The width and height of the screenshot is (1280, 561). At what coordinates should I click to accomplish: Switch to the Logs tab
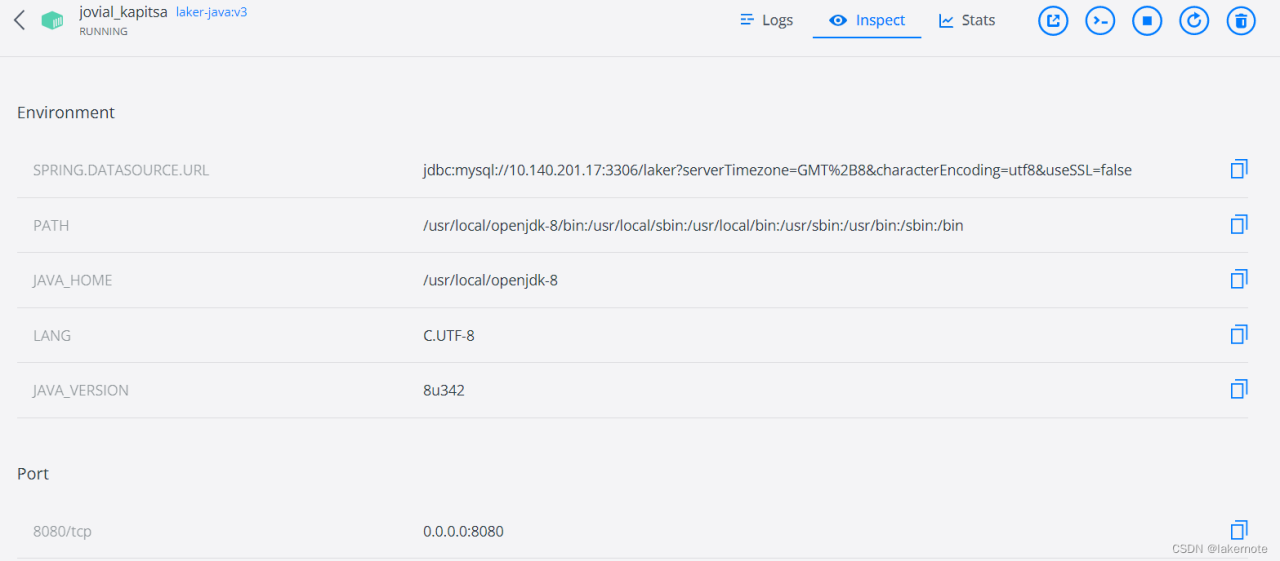click(766, 20)
